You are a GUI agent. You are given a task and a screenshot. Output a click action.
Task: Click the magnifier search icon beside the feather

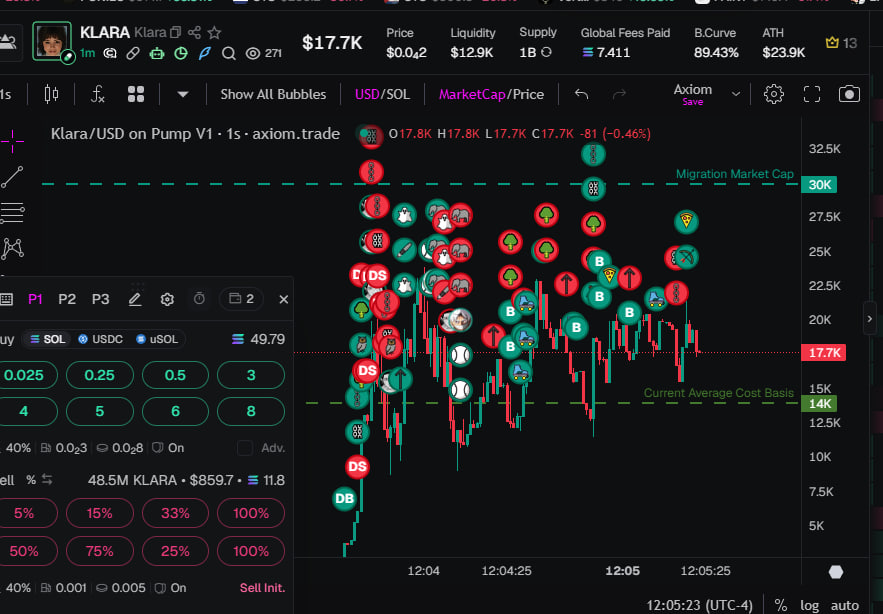click(x=229, y=54)
